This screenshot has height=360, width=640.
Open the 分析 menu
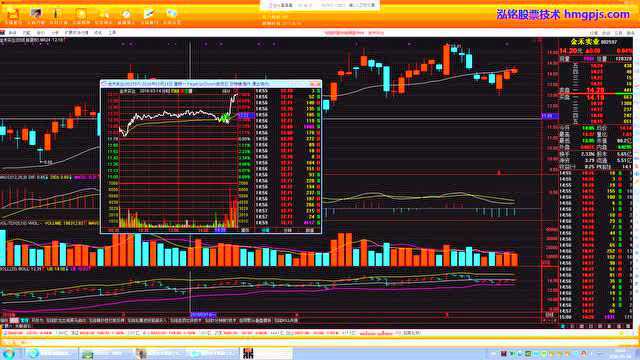coord(55,33)
